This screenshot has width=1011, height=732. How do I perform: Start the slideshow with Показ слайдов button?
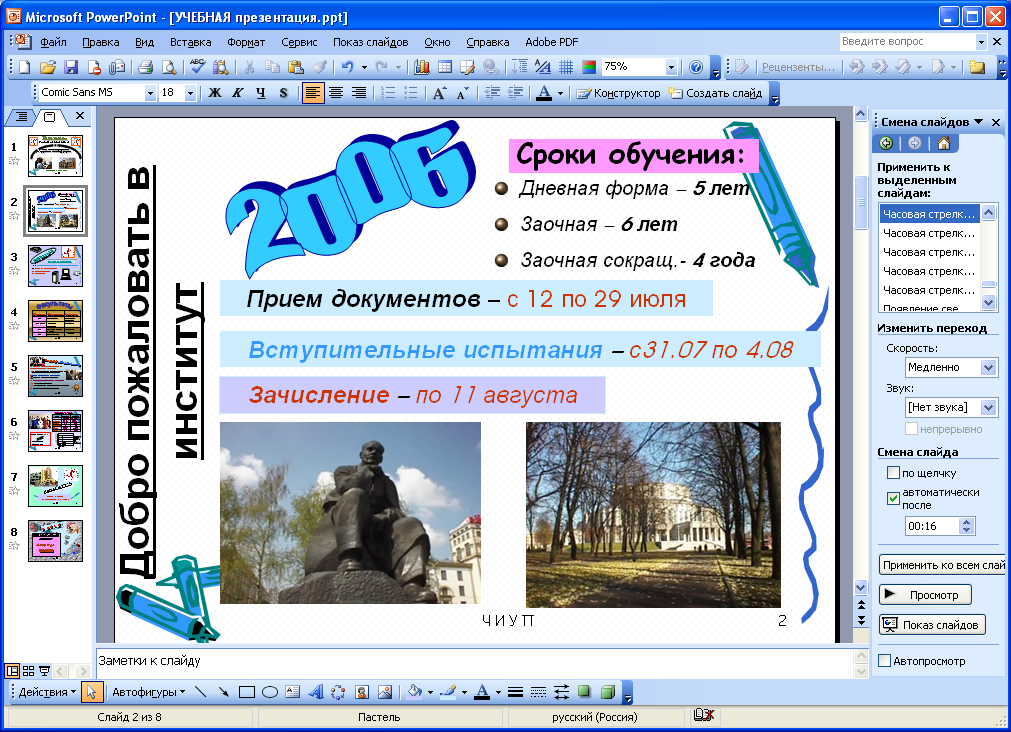(932, 624)
